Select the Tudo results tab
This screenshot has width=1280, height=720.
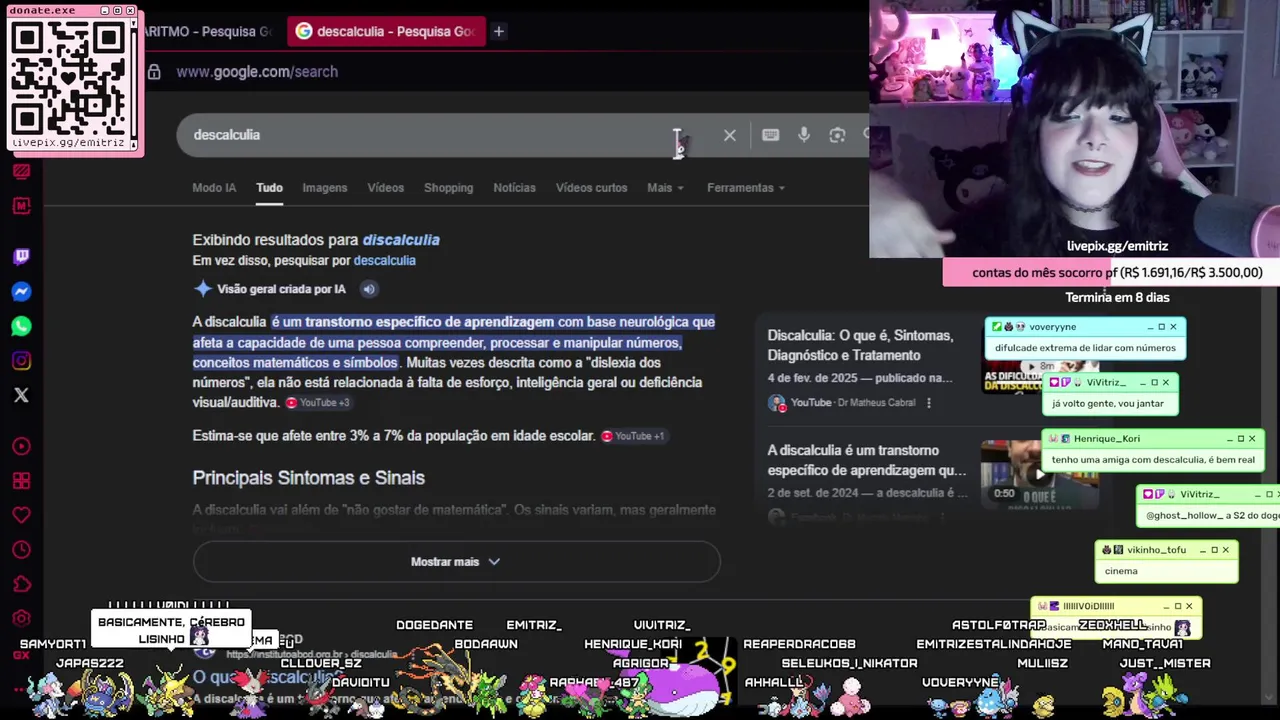point(269,188)
